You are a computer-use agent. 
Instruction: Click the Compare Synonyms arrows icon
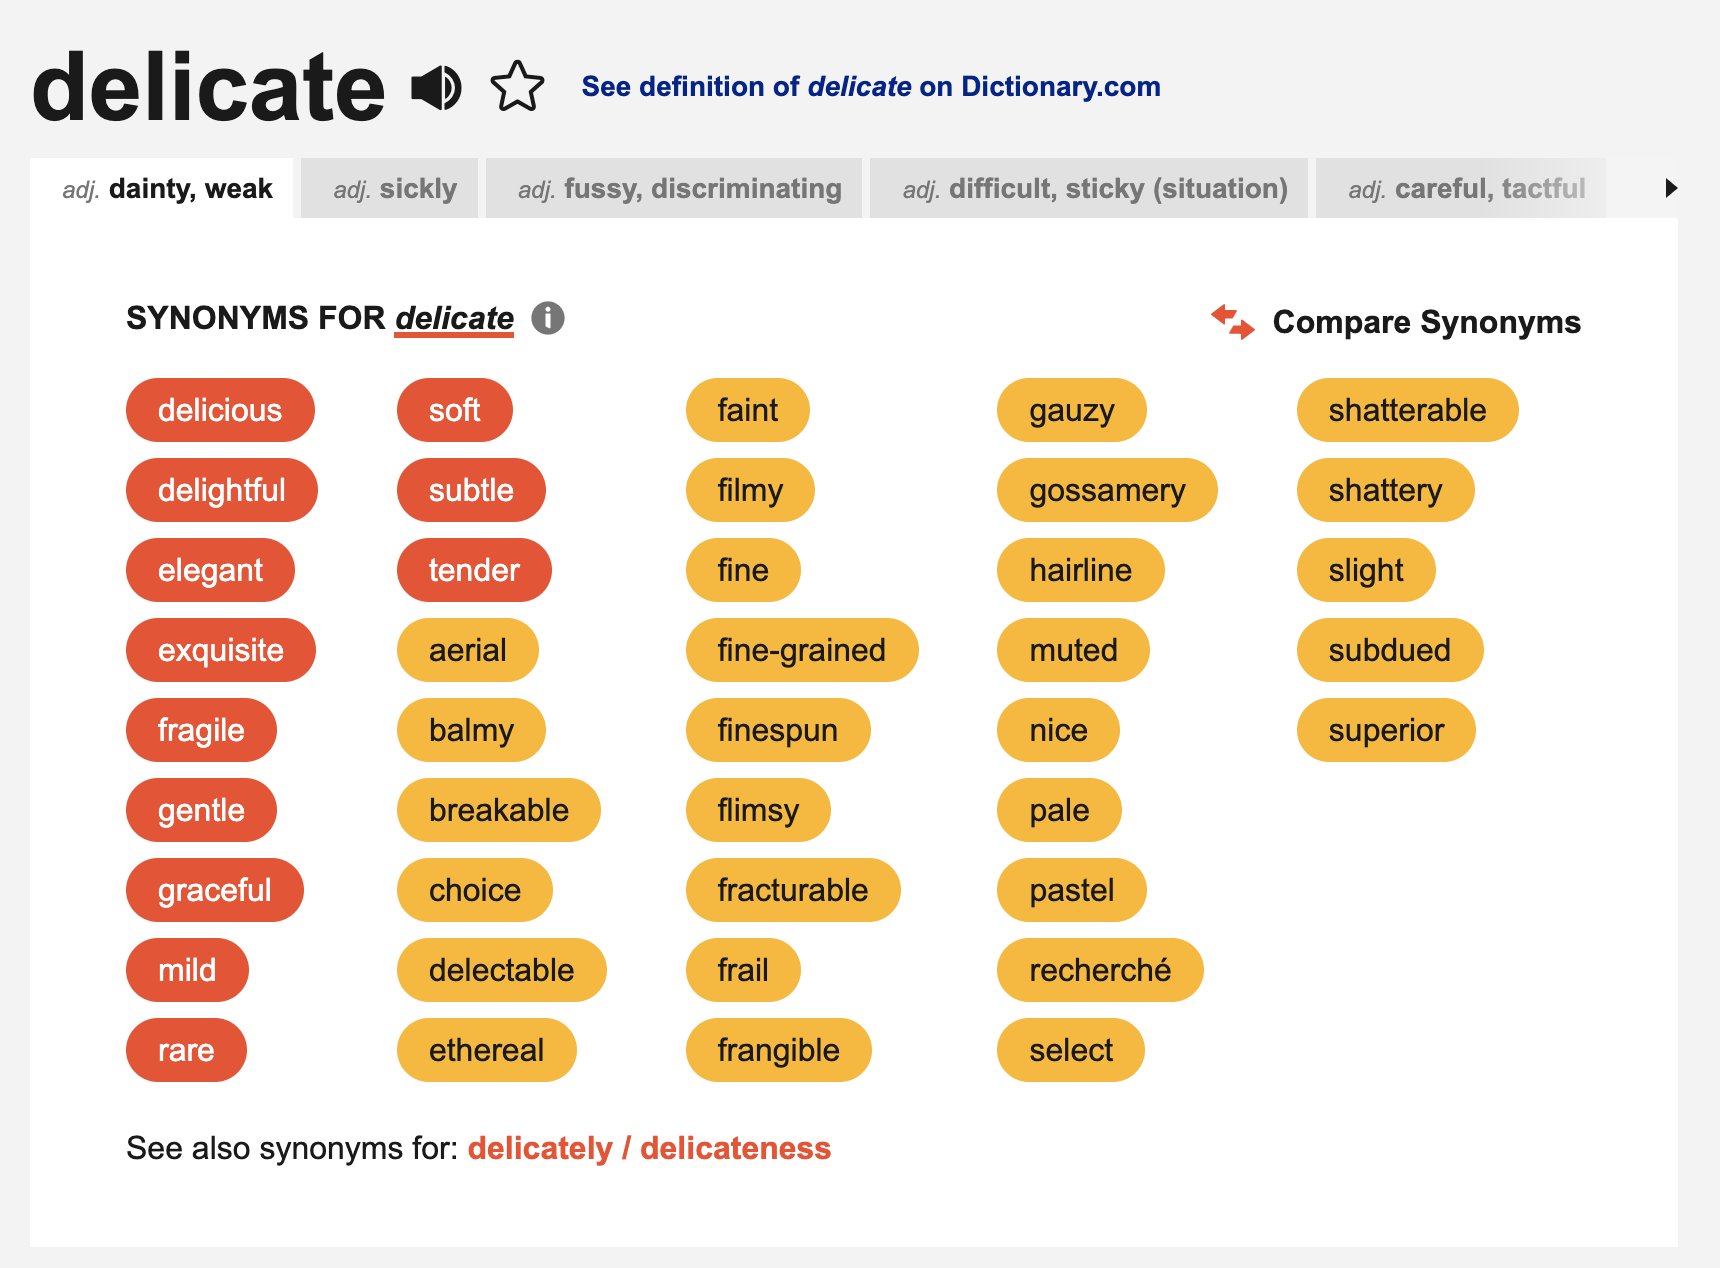(1232, 322)
